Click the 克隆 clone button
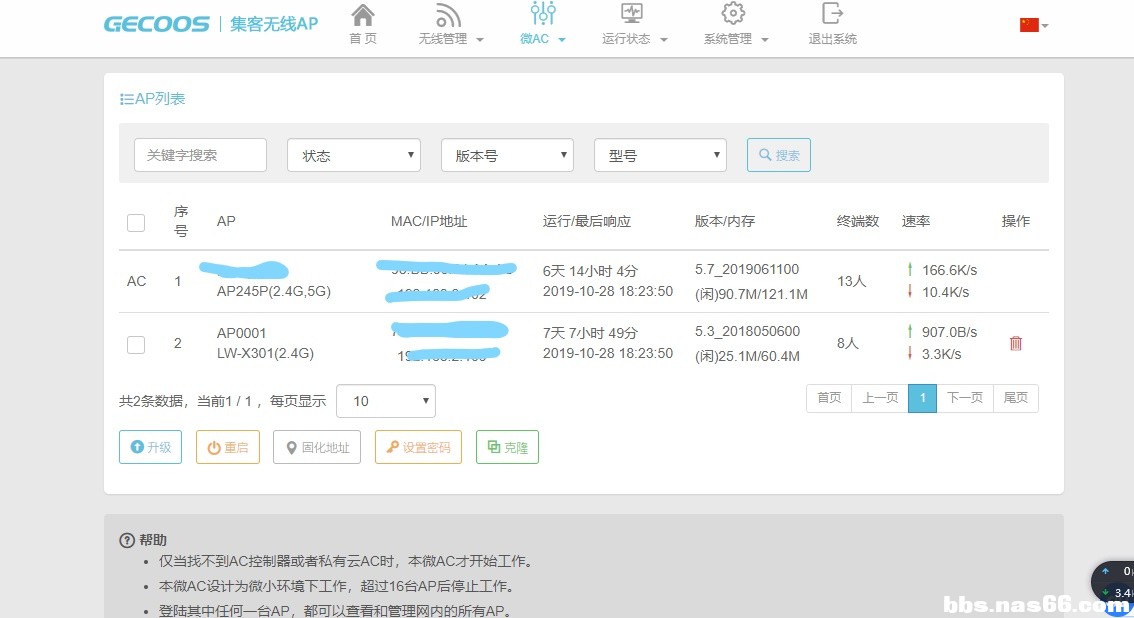This screenshot has width=1134, height=618. click(x=507, y=447)
